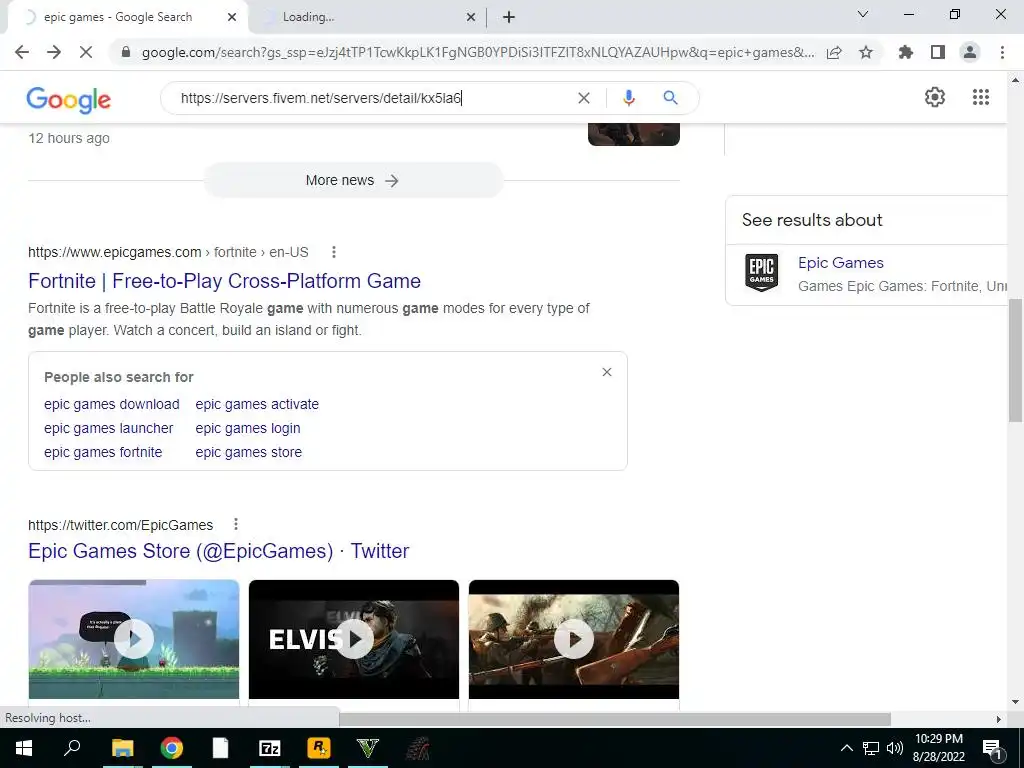The width and height of the screenshot is (1024, 768).
Task: Open the Windows Start menu
Action: [x=24, y=748]
